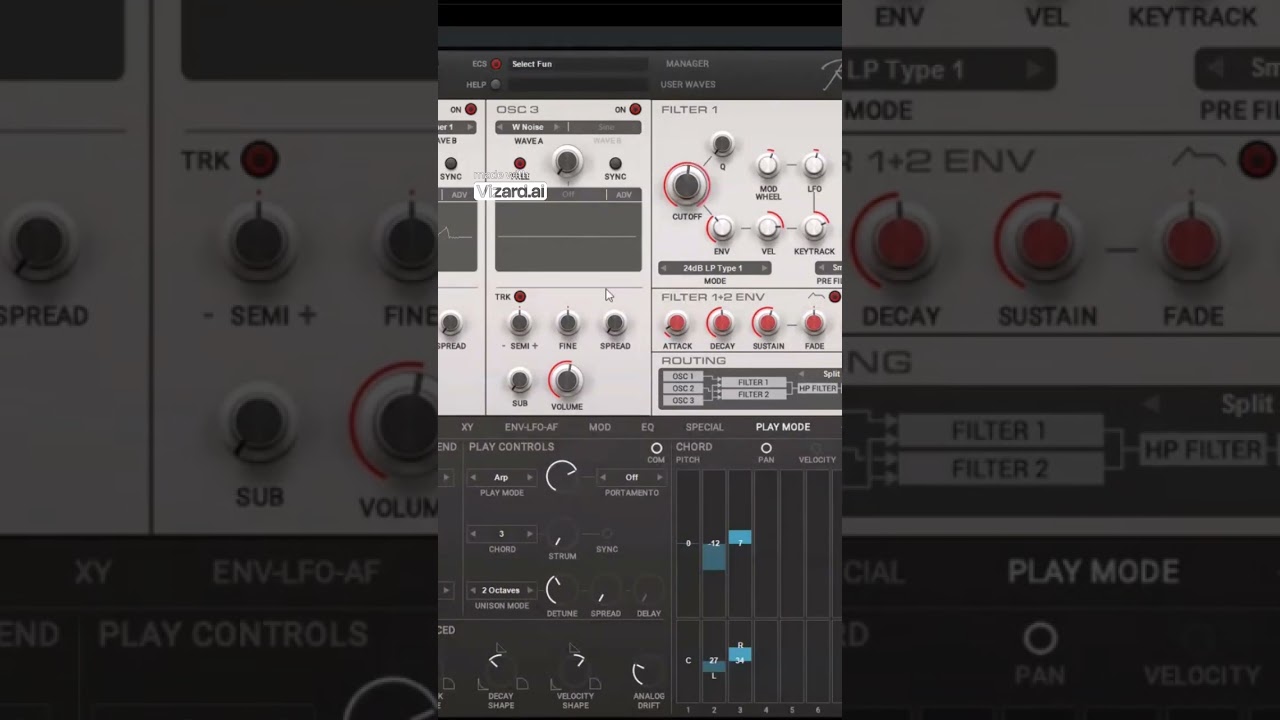This screenshot has width=1280, height=720.
Task: Click the Filter 1 VEL knob
Action: tap(768, 228)
